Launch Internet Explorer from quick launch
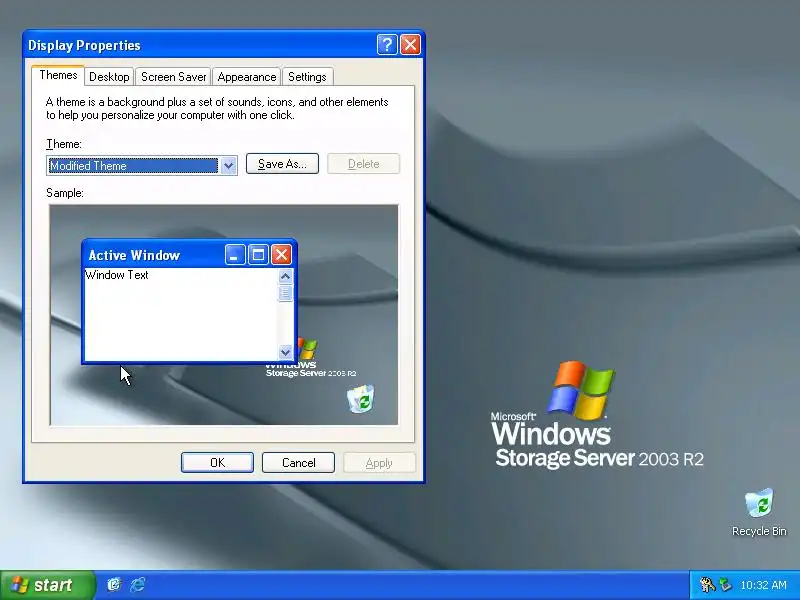Viewport: 800px width, 600px height. pos(137,584)
